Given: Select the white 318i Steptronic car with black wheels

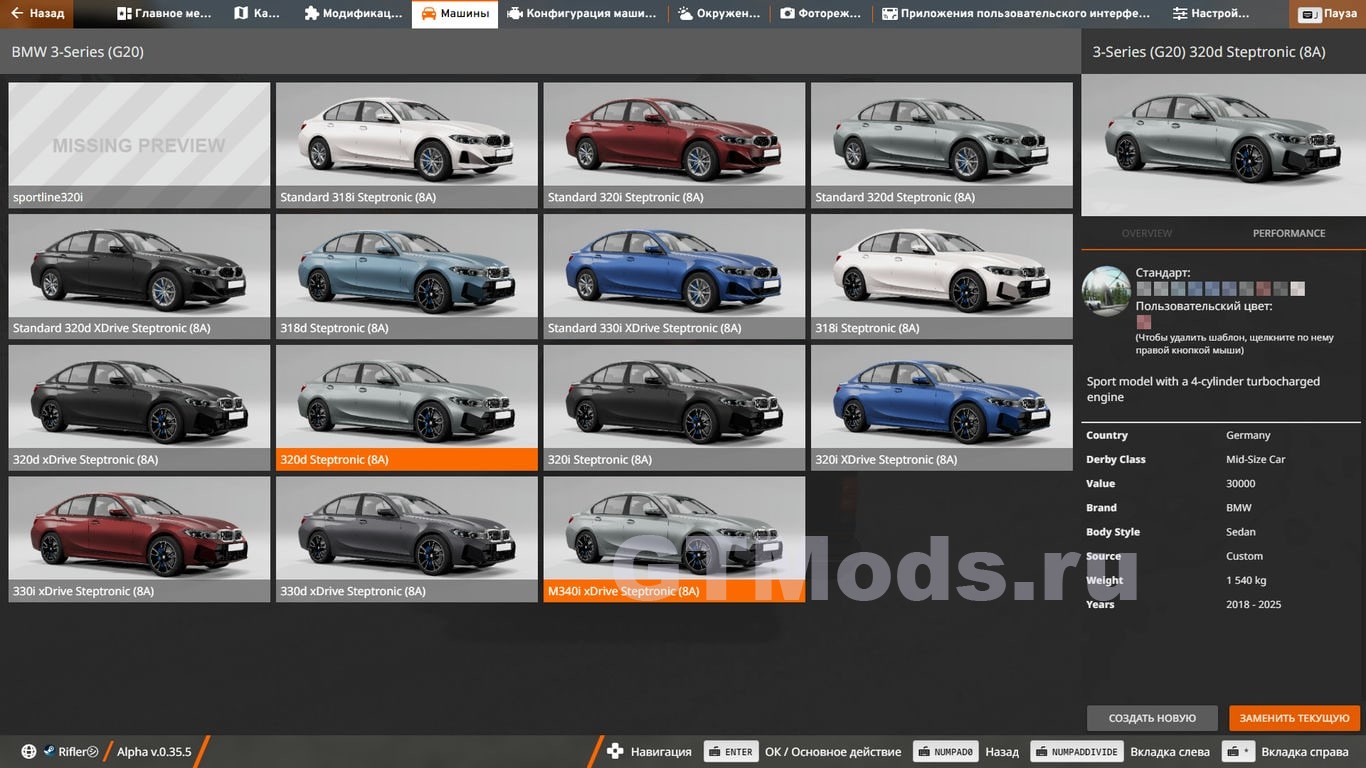Looking at the screenshot, I should pos(942,276).
